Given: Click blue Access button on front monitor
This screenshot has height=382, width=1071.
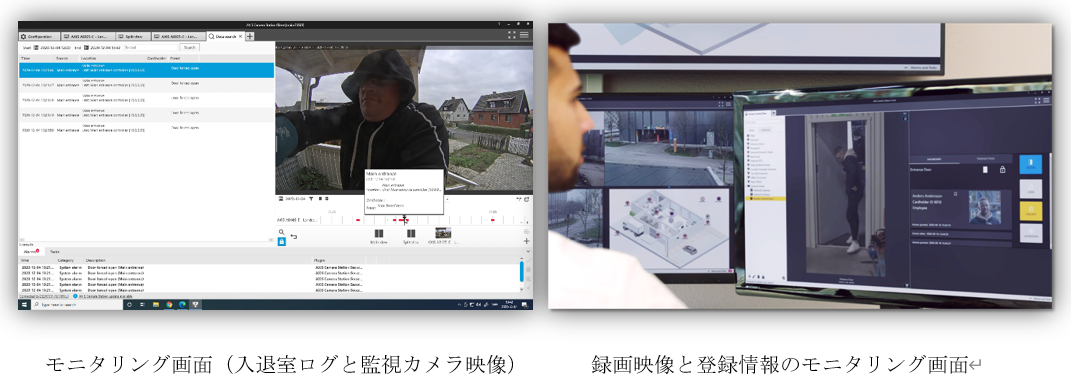Looking at the screenshot, I should coord(1030,165).
